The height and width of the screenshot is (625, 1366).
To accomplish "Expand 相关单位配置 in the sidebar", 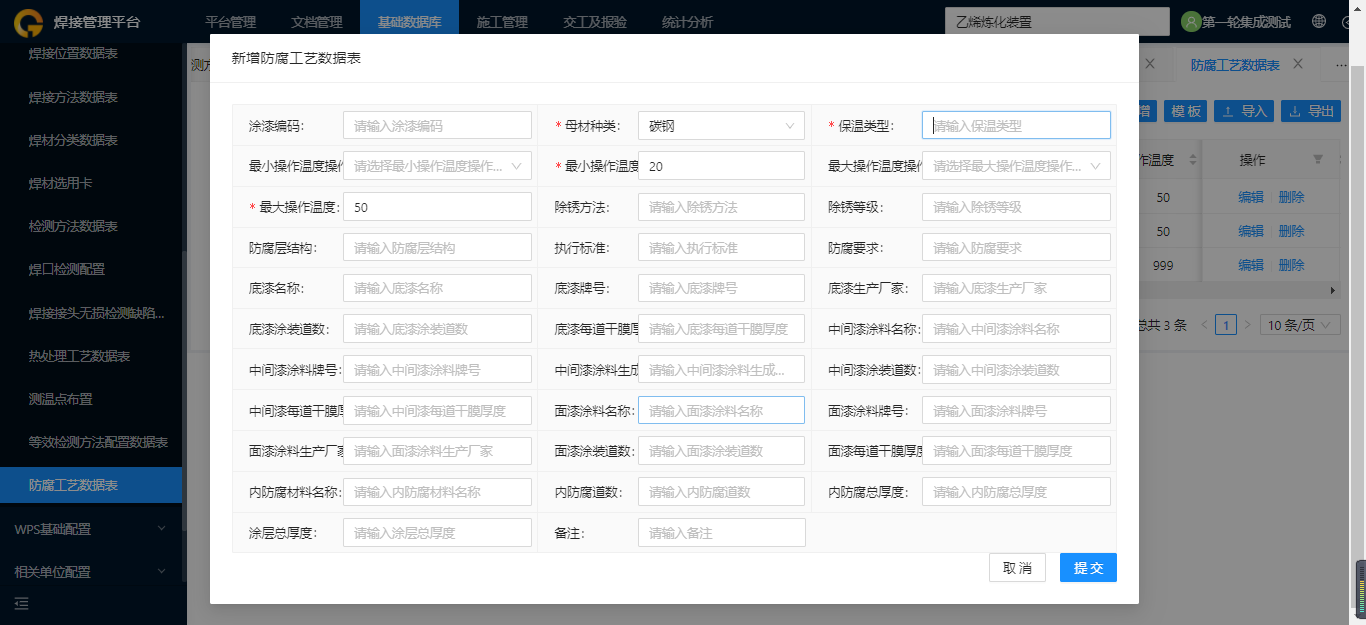I will [91, 572].
